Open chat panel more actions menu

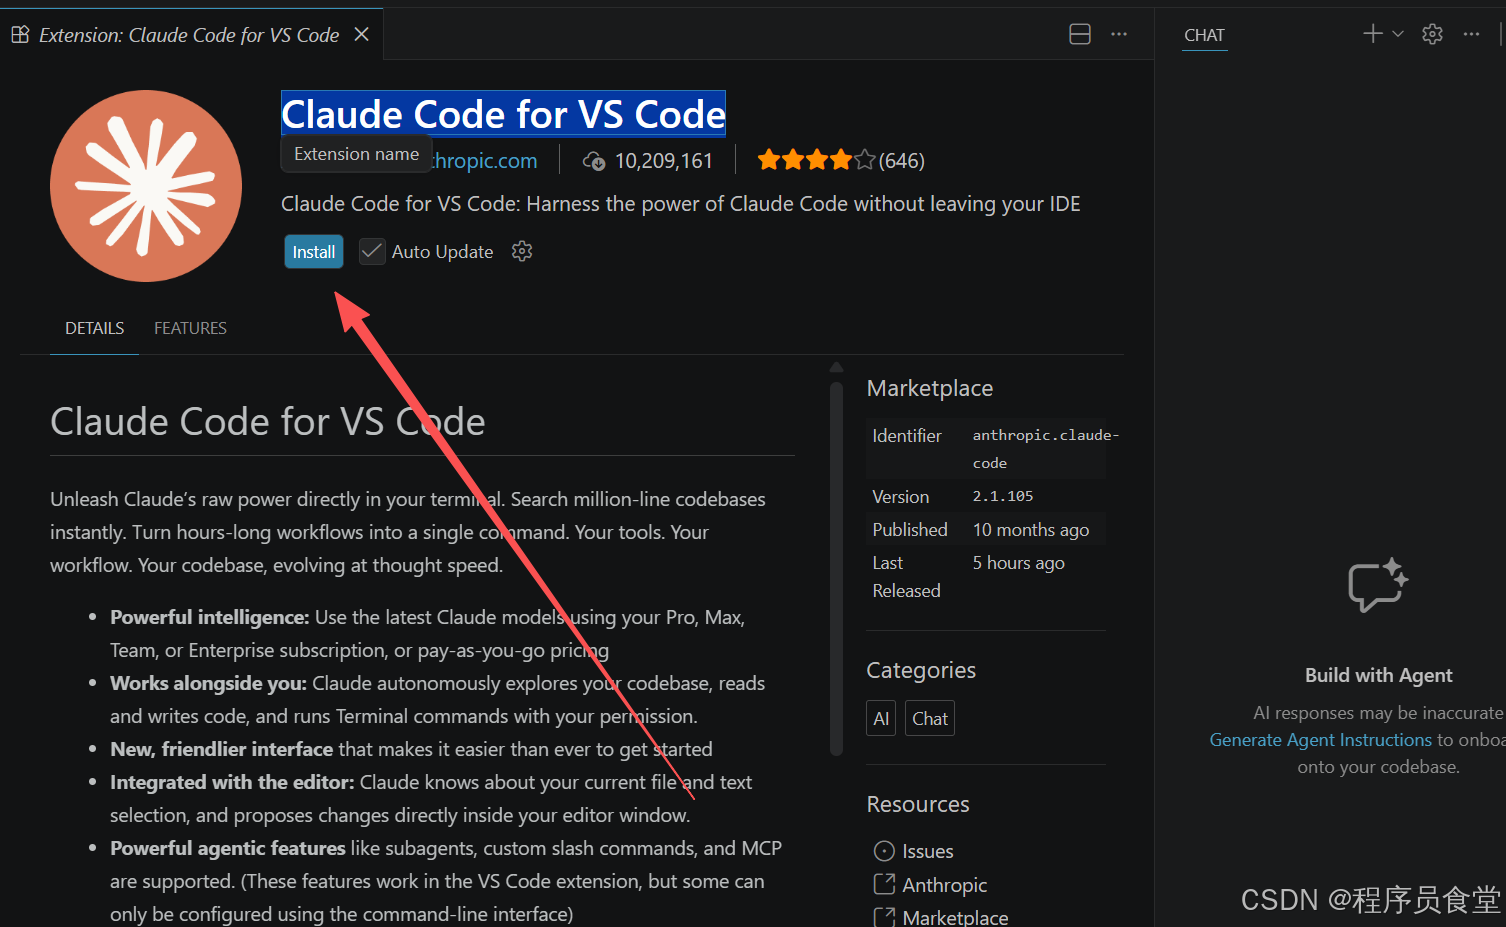pyautogui.click(x=1471, y=34)
